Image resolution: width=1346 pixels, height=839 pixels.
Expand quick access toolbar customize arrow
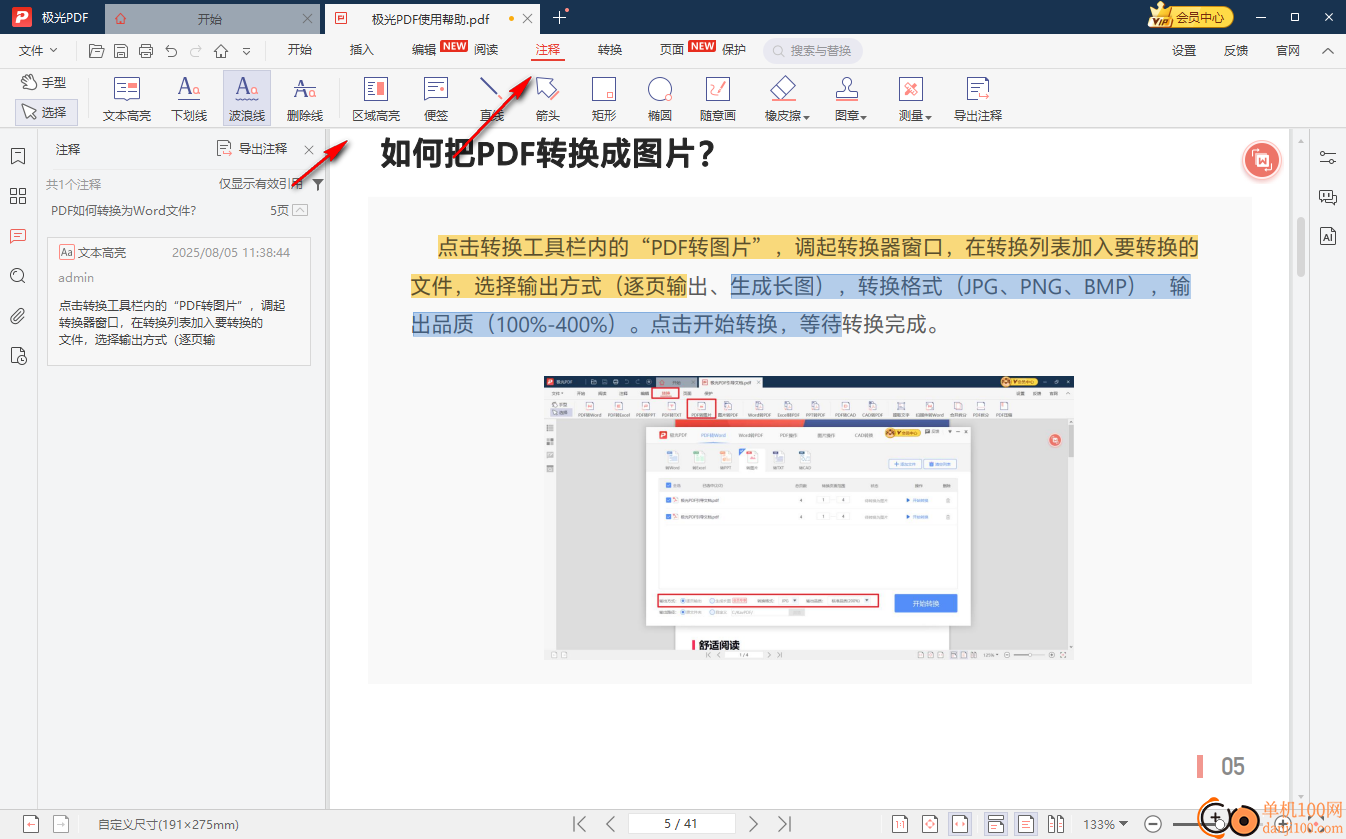pyautogui.click(x=246, y=50)
